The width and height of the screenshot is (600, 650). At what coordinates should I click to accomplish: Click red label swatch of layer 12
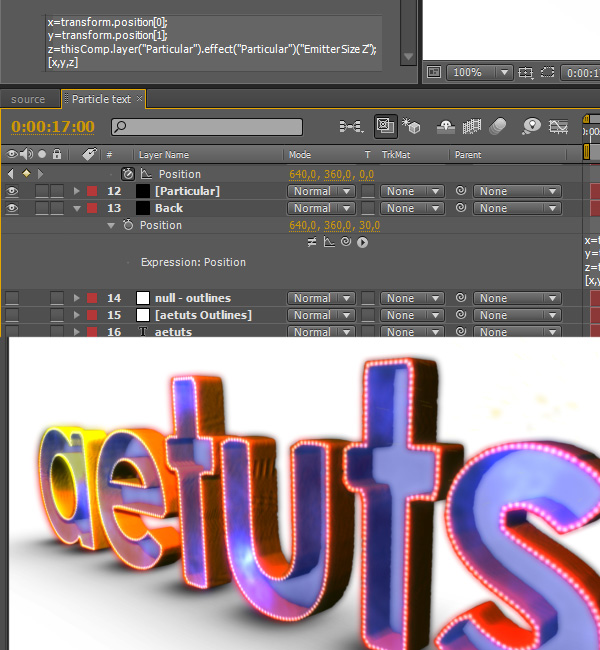click(x=92, y=191)
